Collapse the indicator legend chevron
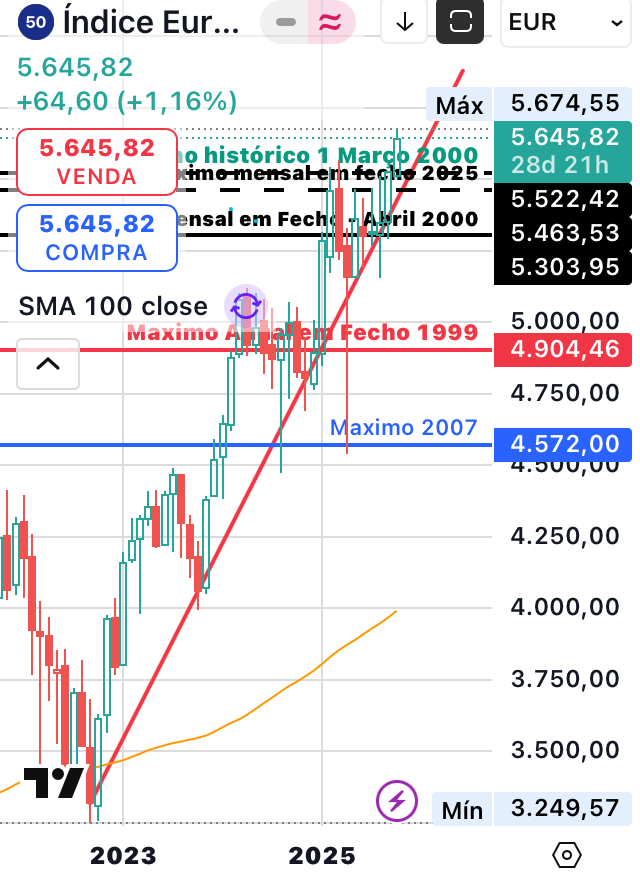The height and width of the screenshot is (876, 640). tap(48, 364)
